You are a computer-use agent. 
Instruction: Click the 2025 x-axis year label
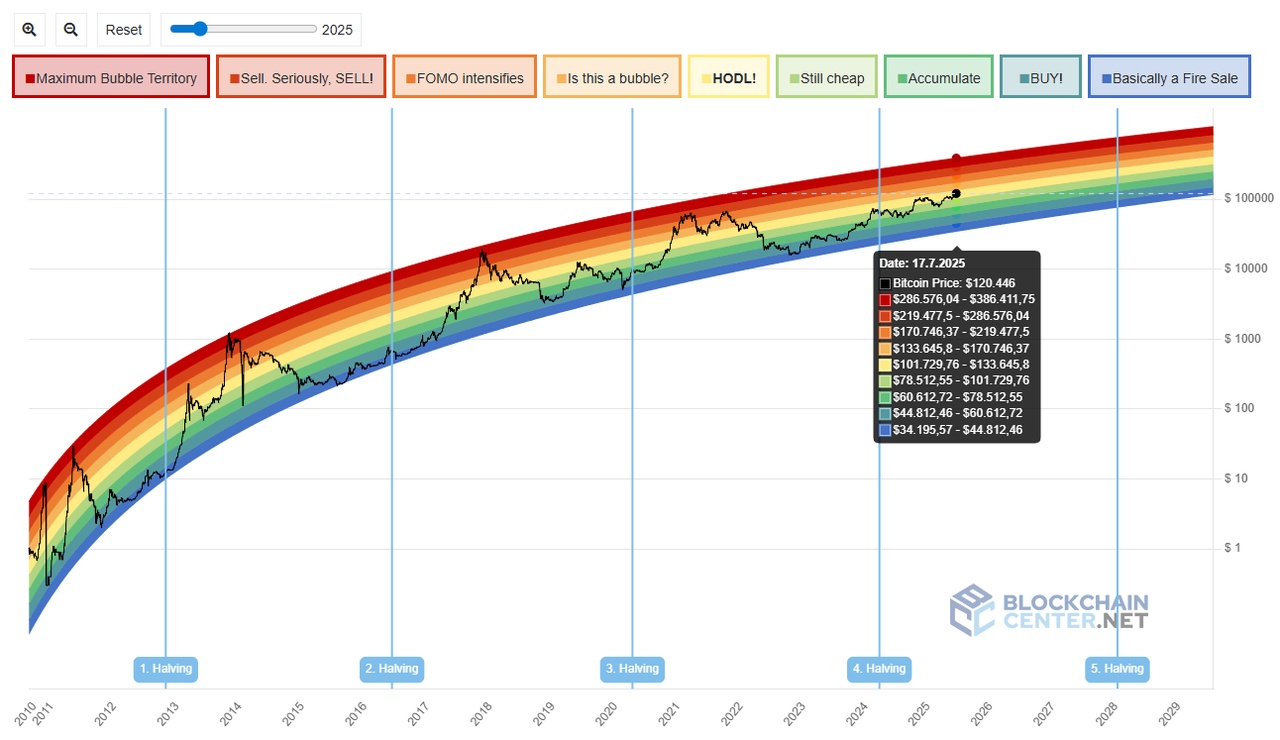coord(919,713)
